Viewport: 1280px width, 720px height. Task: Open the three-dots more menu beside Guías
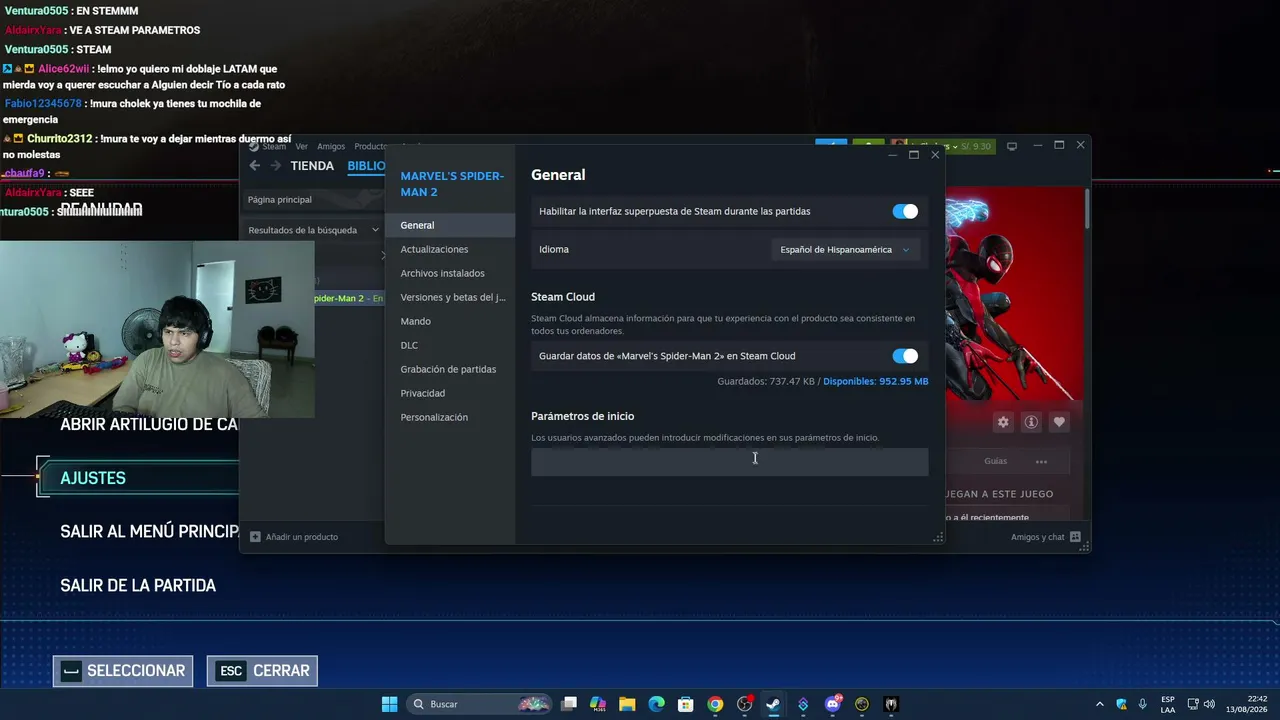tap(1041, 461)
